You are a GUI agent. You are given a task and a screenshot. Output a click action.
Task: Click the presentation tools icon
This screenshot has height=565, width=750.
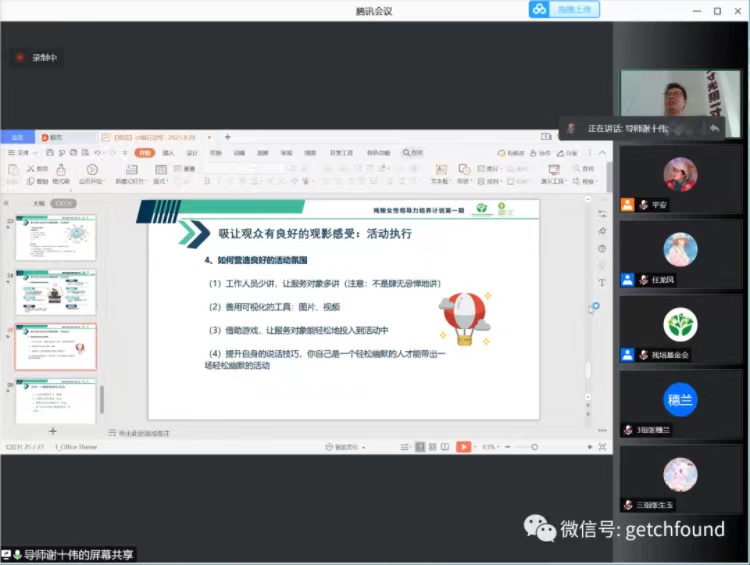click(x=552, y=171)
